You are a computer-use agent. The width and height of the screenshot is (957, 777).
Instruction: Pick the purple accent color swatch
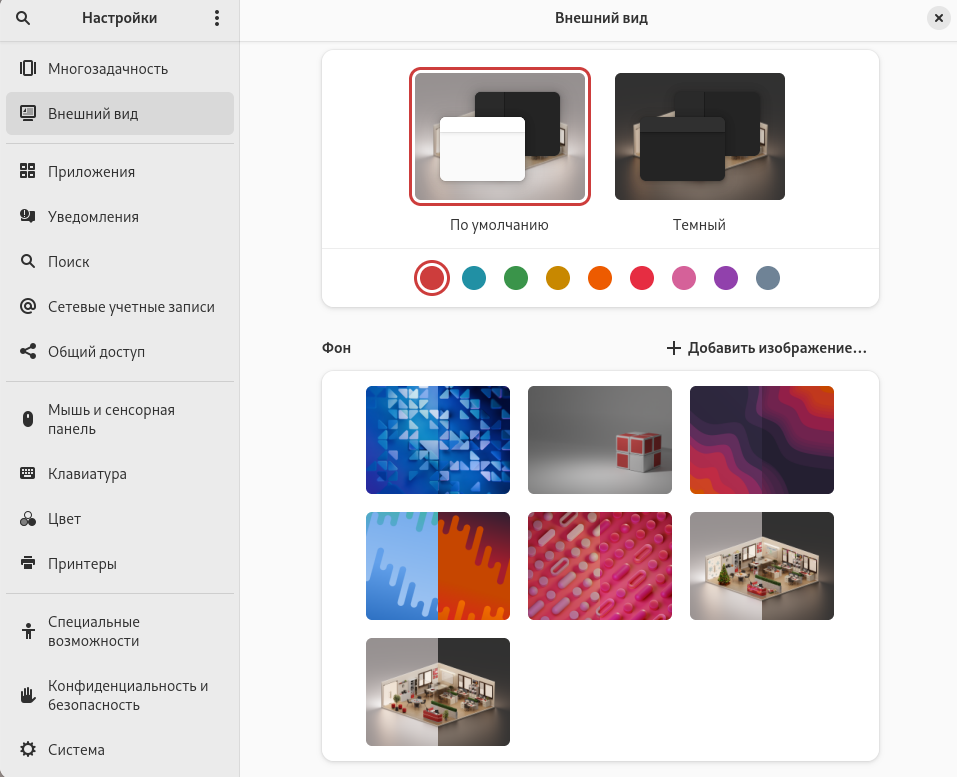pos(726,278)
